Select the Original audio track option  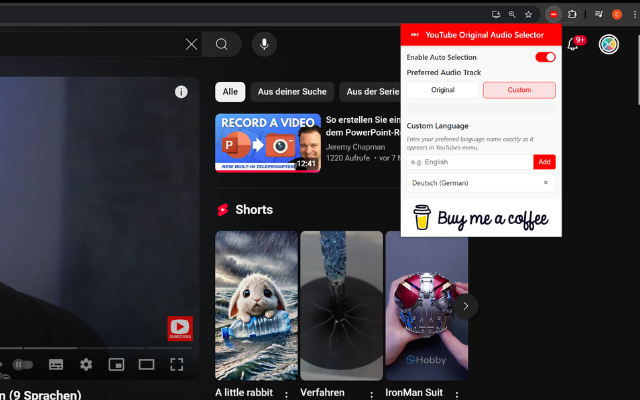pos(442,90)
